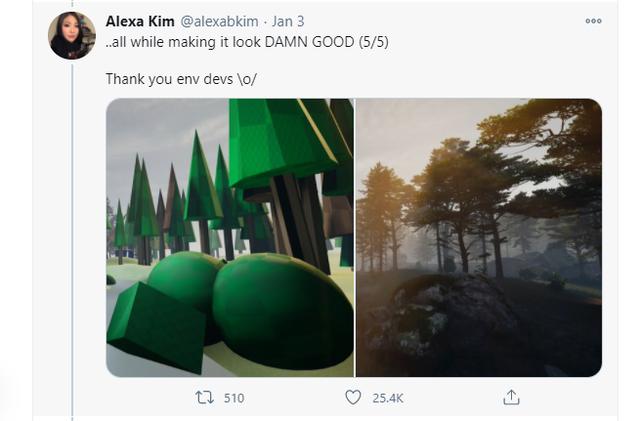
Task: Open Alexa Kim's profile via display name
Action: (x=140, y=21)
